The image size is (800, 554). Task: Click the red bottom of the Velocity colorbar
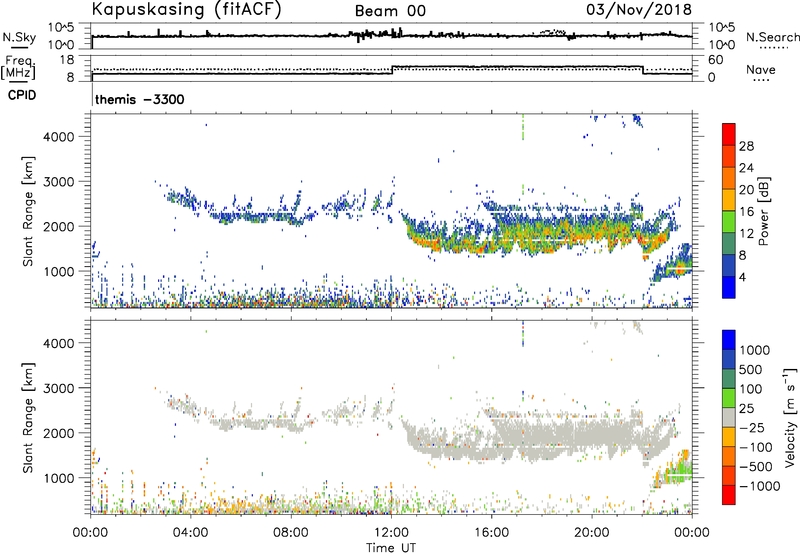pos(729,495)
